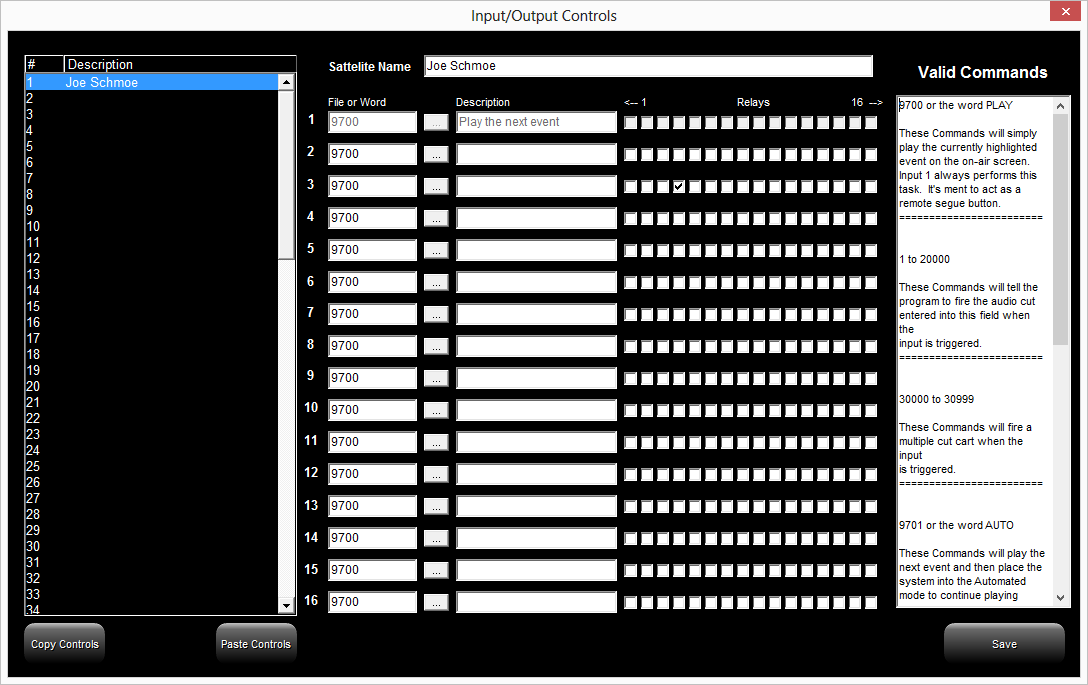Check relay 1 checkbox on input 12

630,474
